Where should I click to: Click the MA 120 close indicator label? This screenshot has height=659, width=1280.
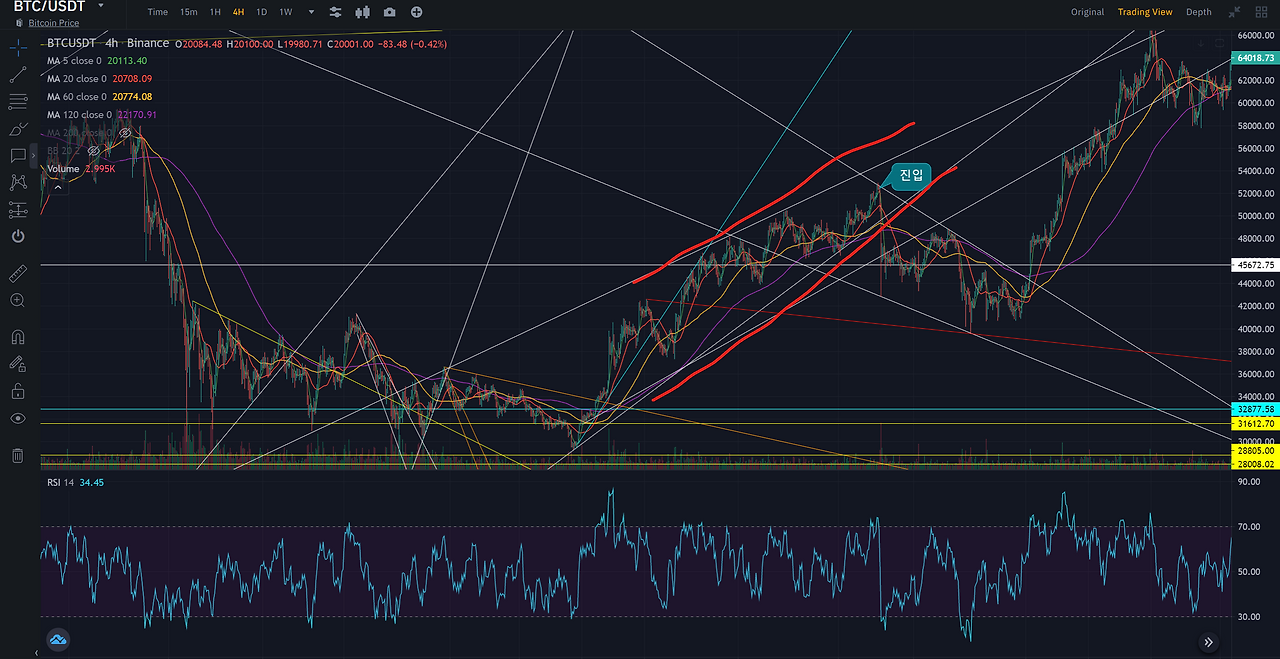click(79, 114)
